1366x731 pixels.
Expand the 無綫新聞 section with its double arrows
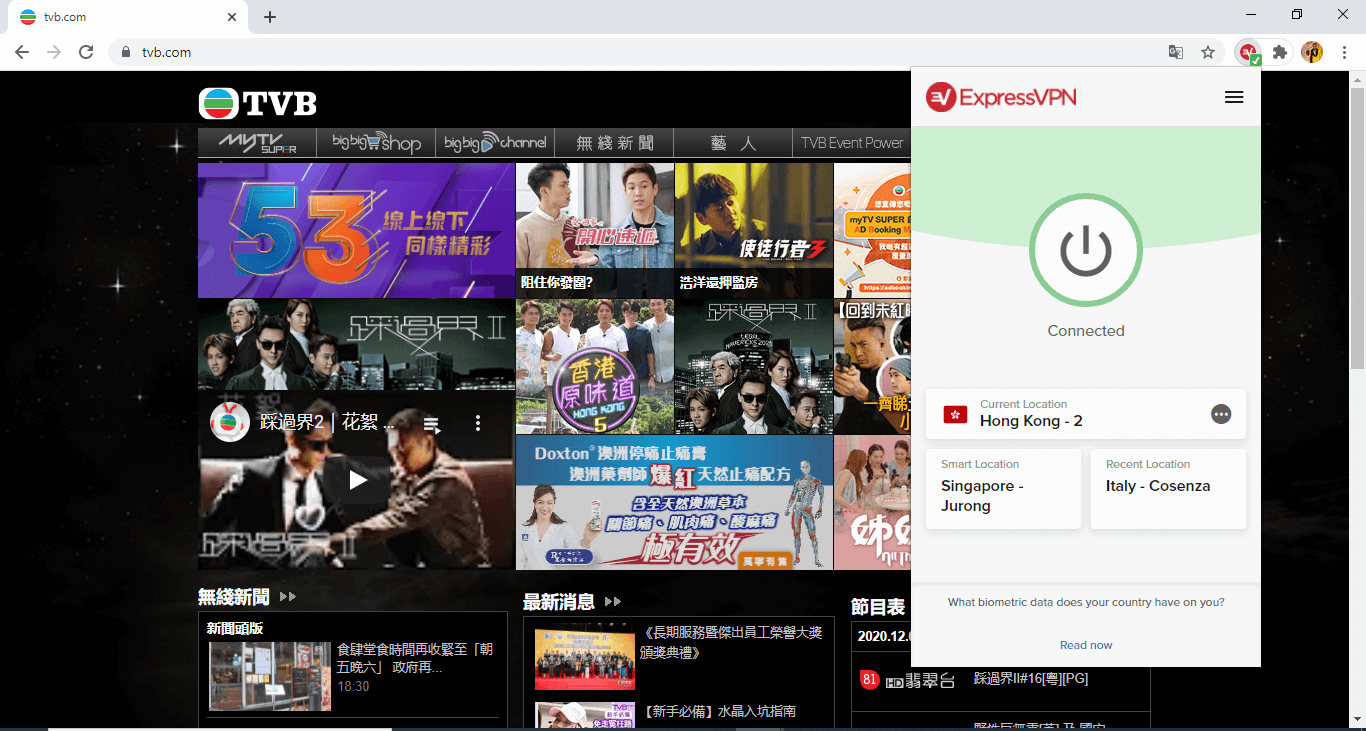[287, 596]
